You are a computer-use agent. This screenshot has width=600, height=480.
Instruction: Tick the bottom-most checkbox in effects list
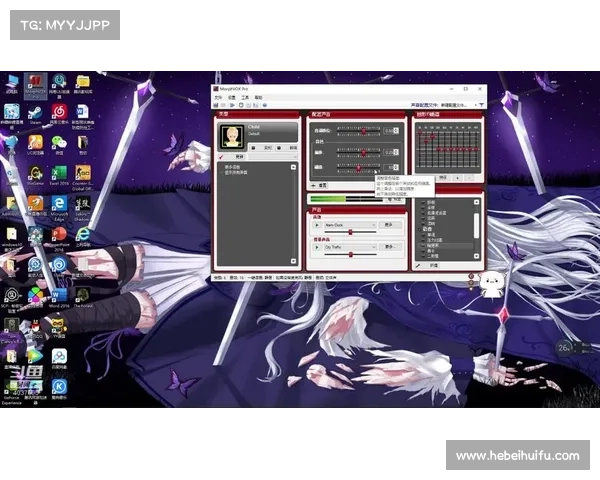click(x=423, y=256)
